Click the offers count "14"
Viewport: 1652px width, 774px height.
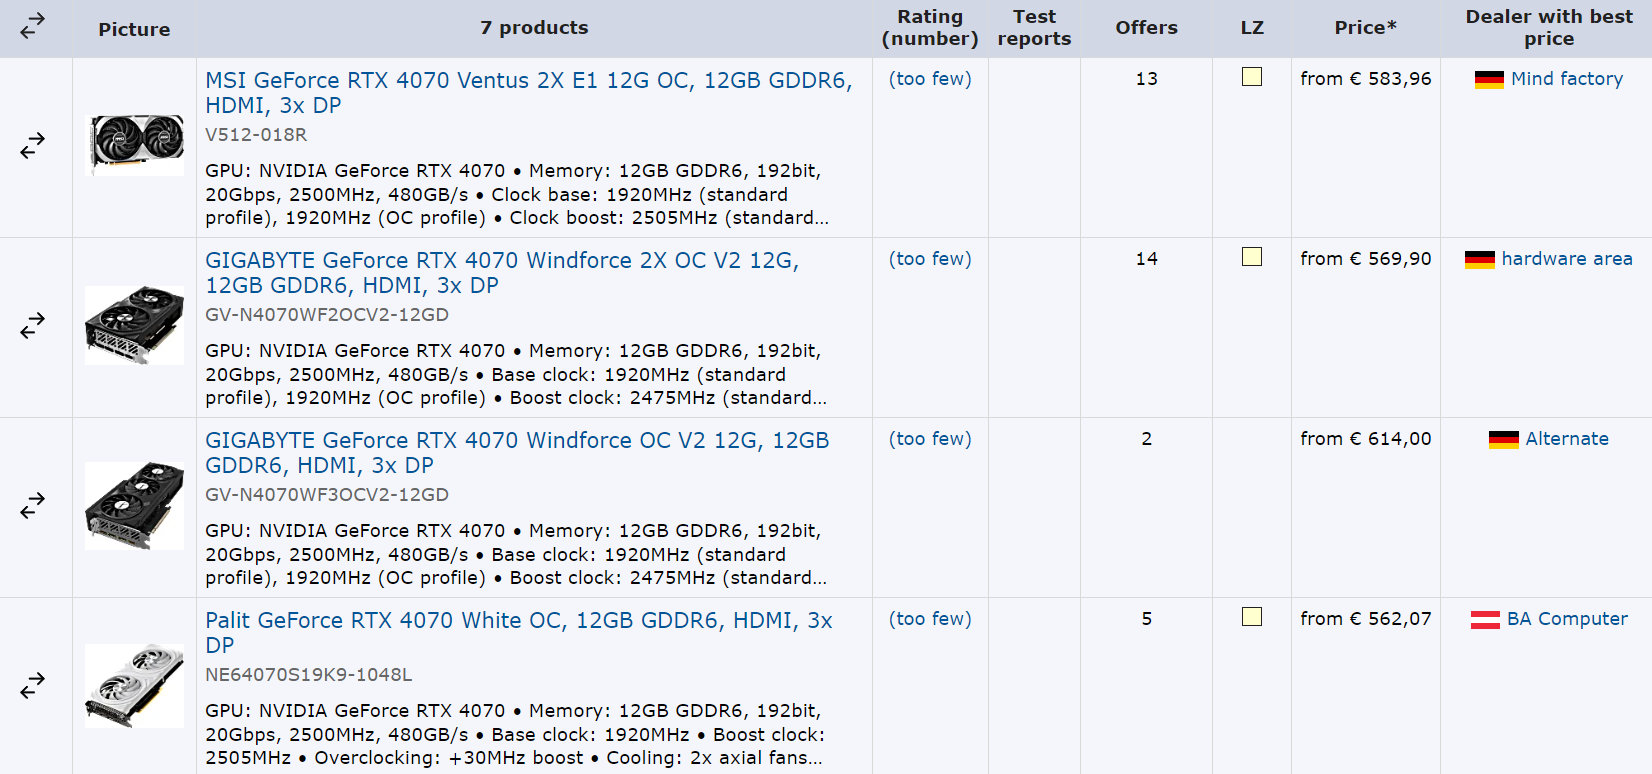click(x=1147, y=259)
